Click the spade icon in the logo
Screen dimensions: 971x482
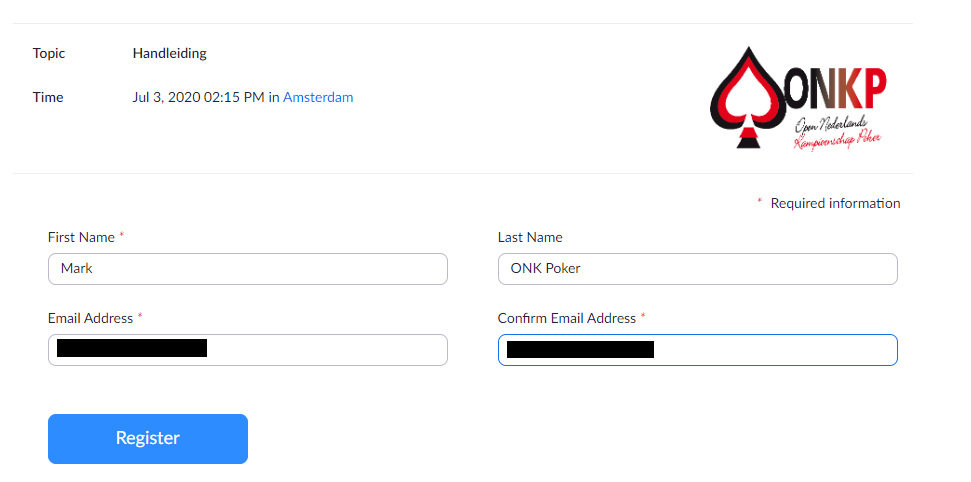click(x=747, y=99)
